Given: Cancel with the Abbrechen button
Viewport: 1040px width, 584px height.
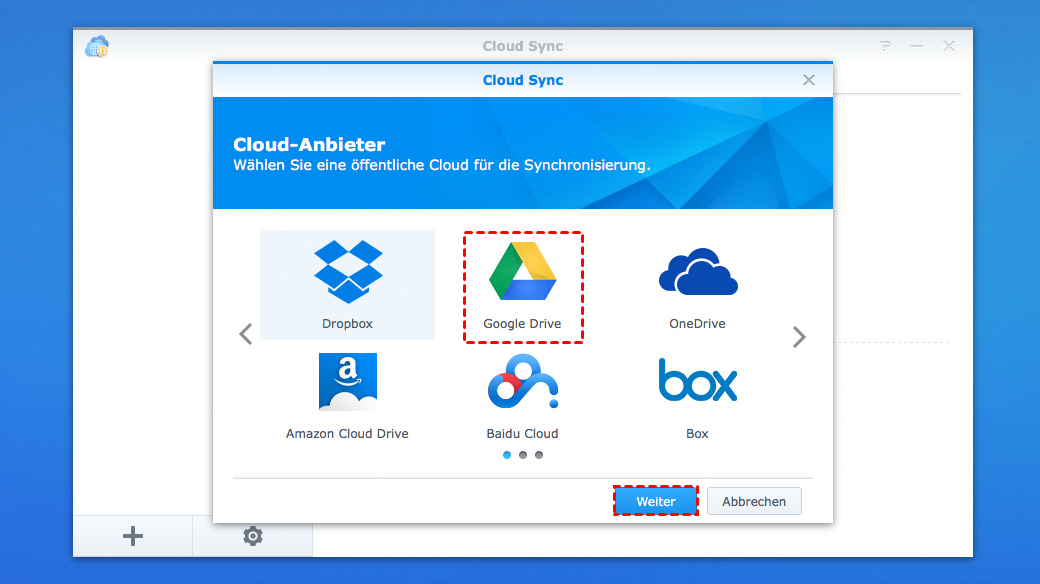Looking at the screenshot, I should 754,501.
